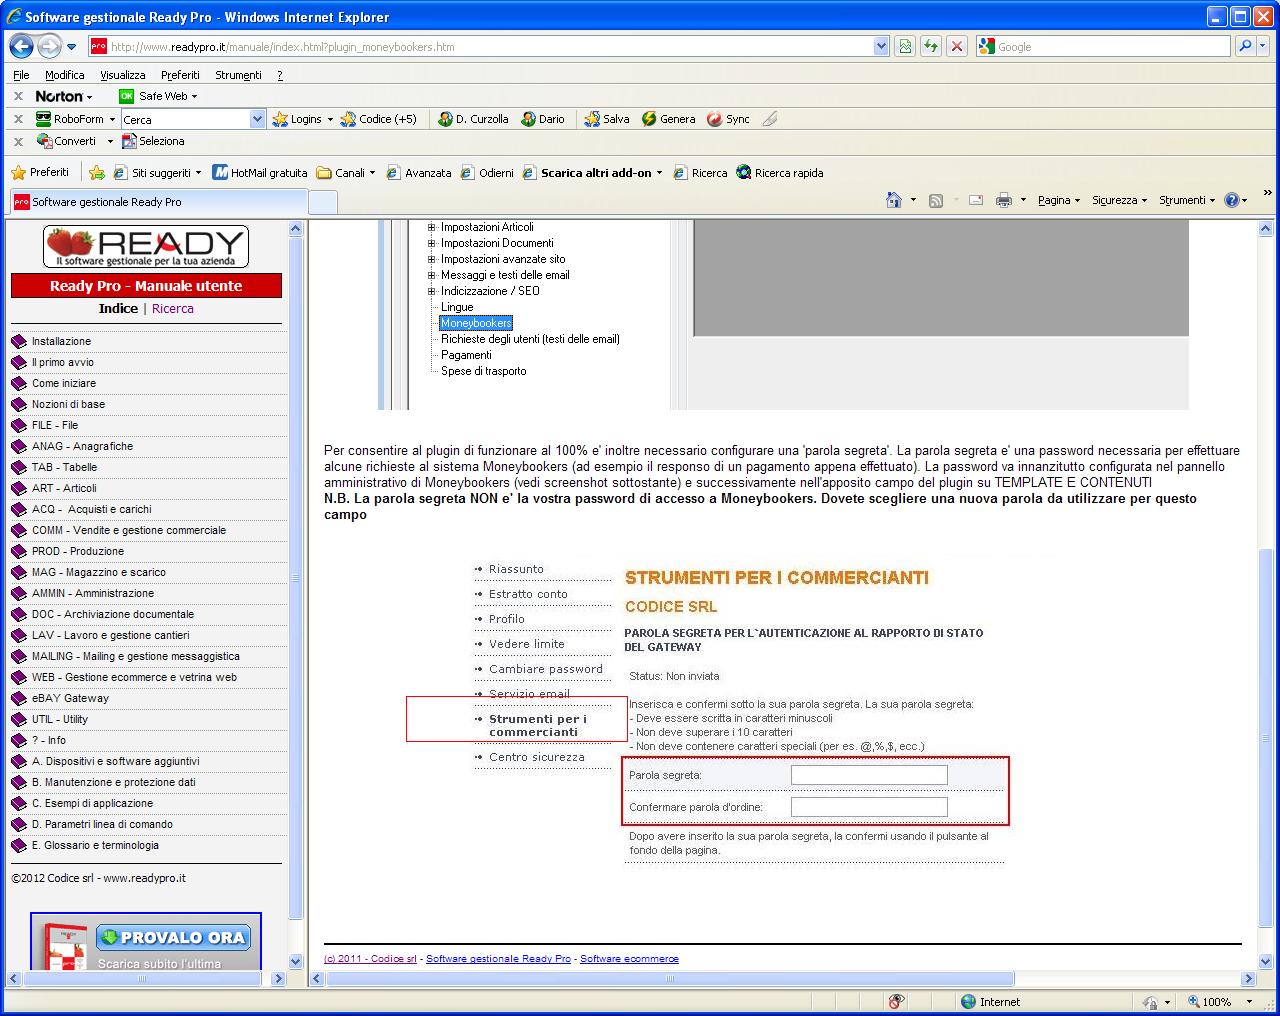Click the main page vertical scrollbar thumb

tap(1265, 738)
